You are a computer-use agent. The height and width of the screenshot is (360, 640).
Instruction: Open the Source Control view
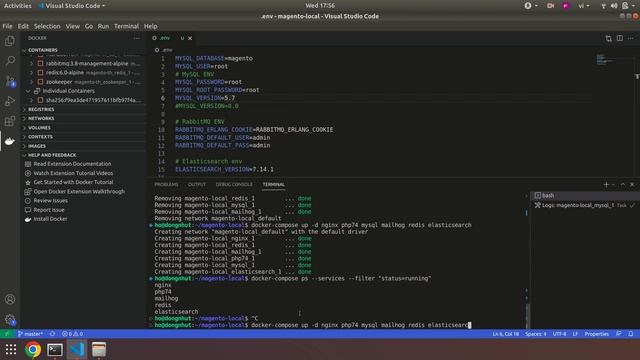click(x=10, y=81)
